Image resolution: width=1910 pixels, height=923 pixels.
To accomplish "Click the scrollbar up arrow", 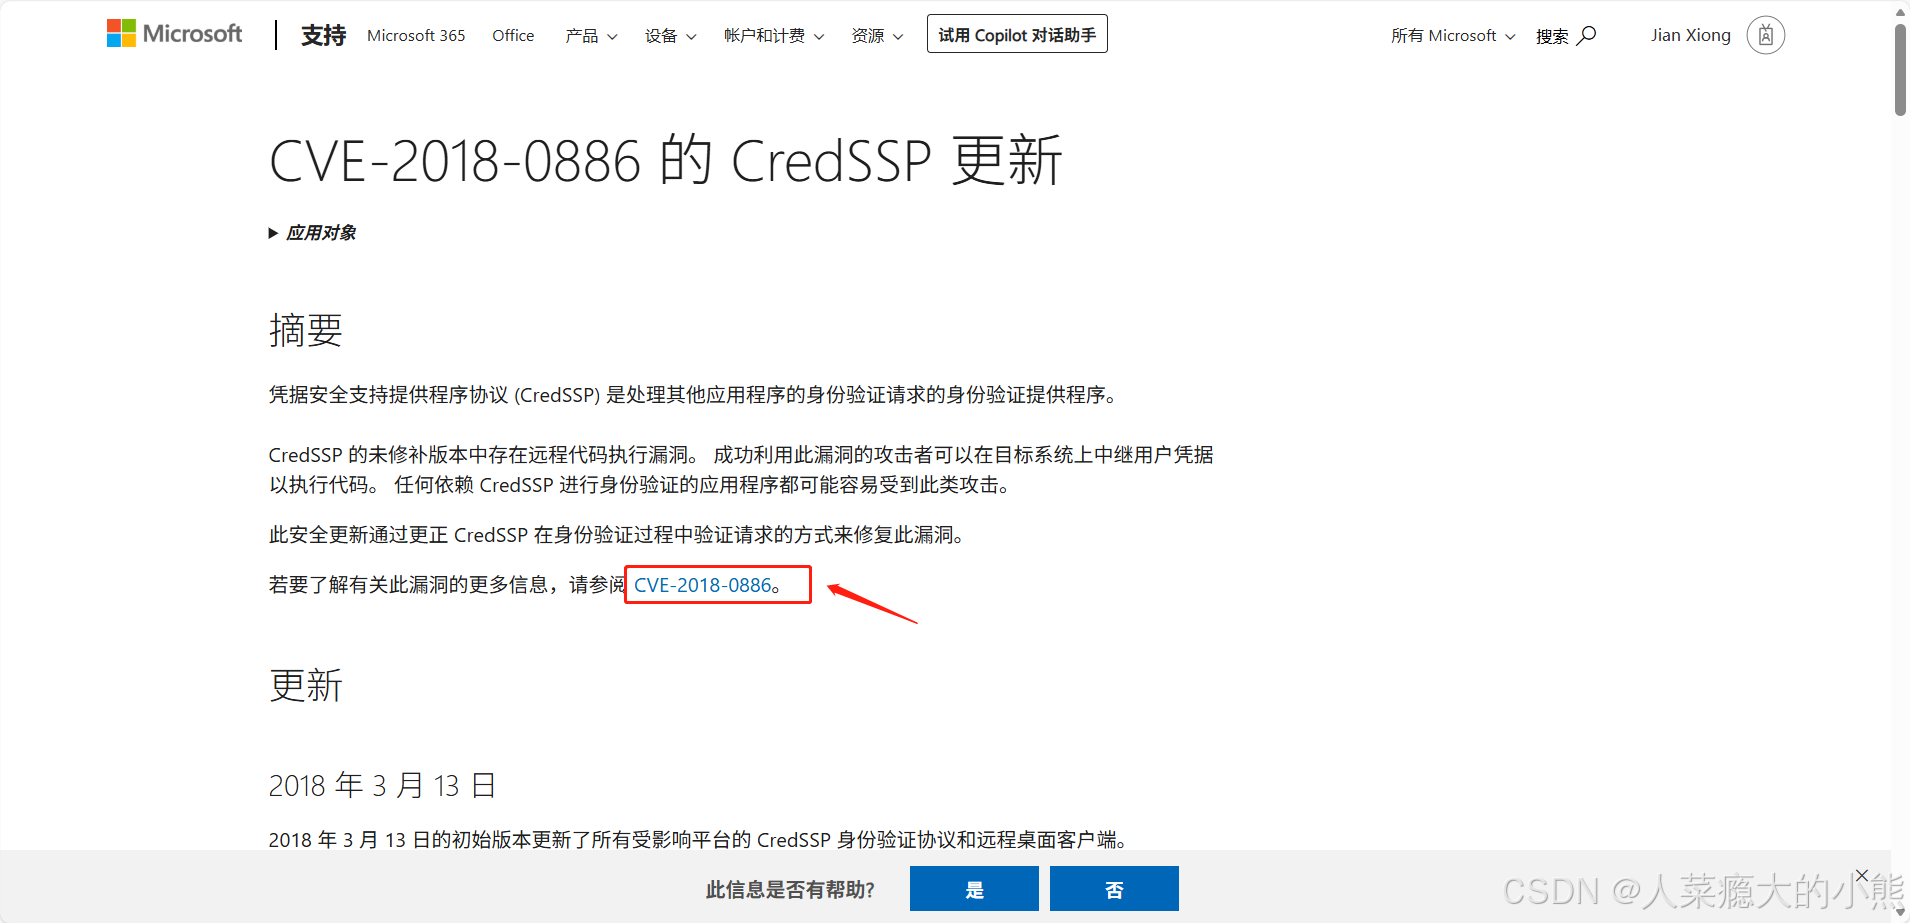I will pos(1900,11).
